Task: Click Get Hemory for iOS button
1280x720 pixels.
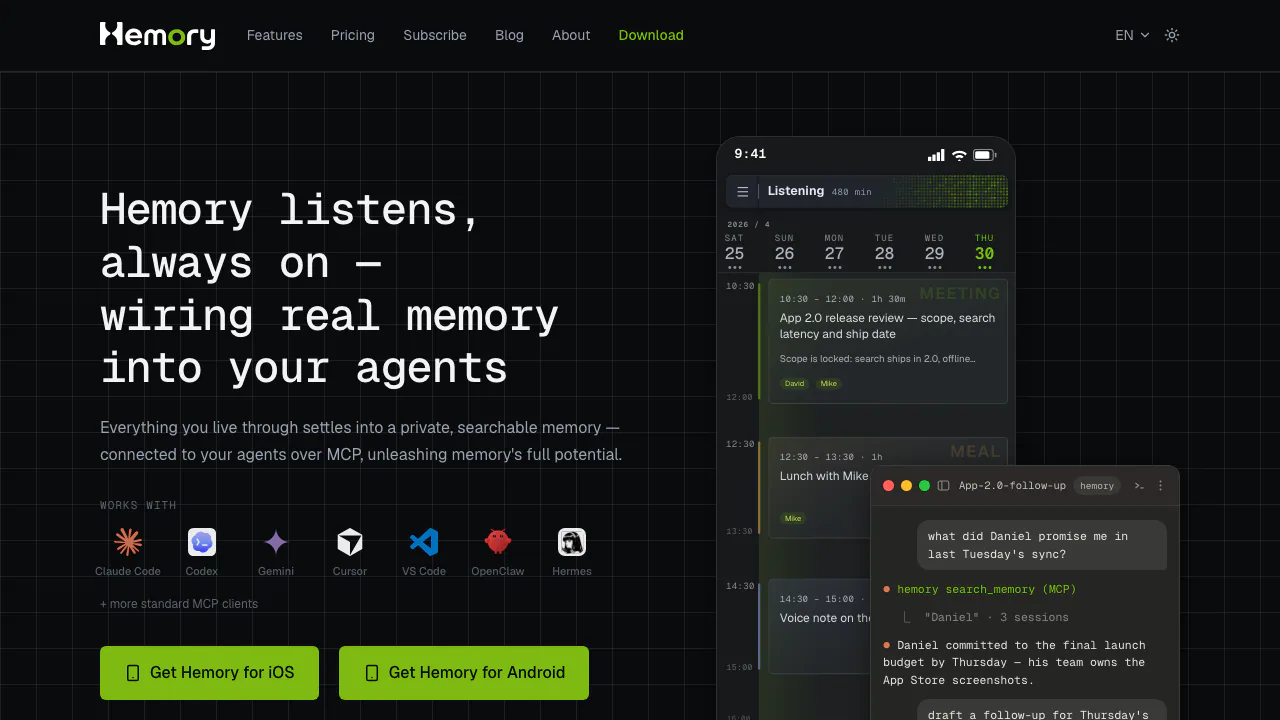Action: (209, 673)
